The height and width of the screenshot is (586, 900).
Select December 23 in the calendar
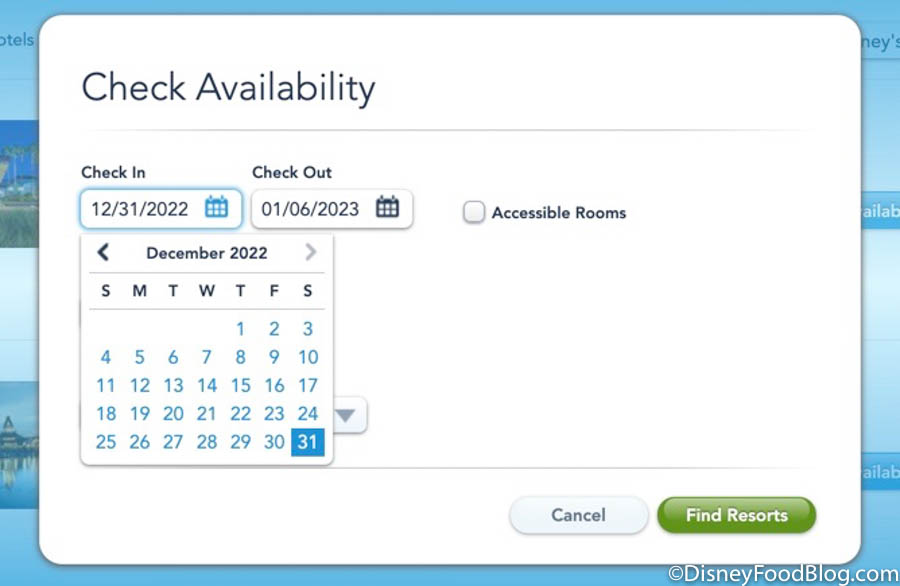click(274, 414)
